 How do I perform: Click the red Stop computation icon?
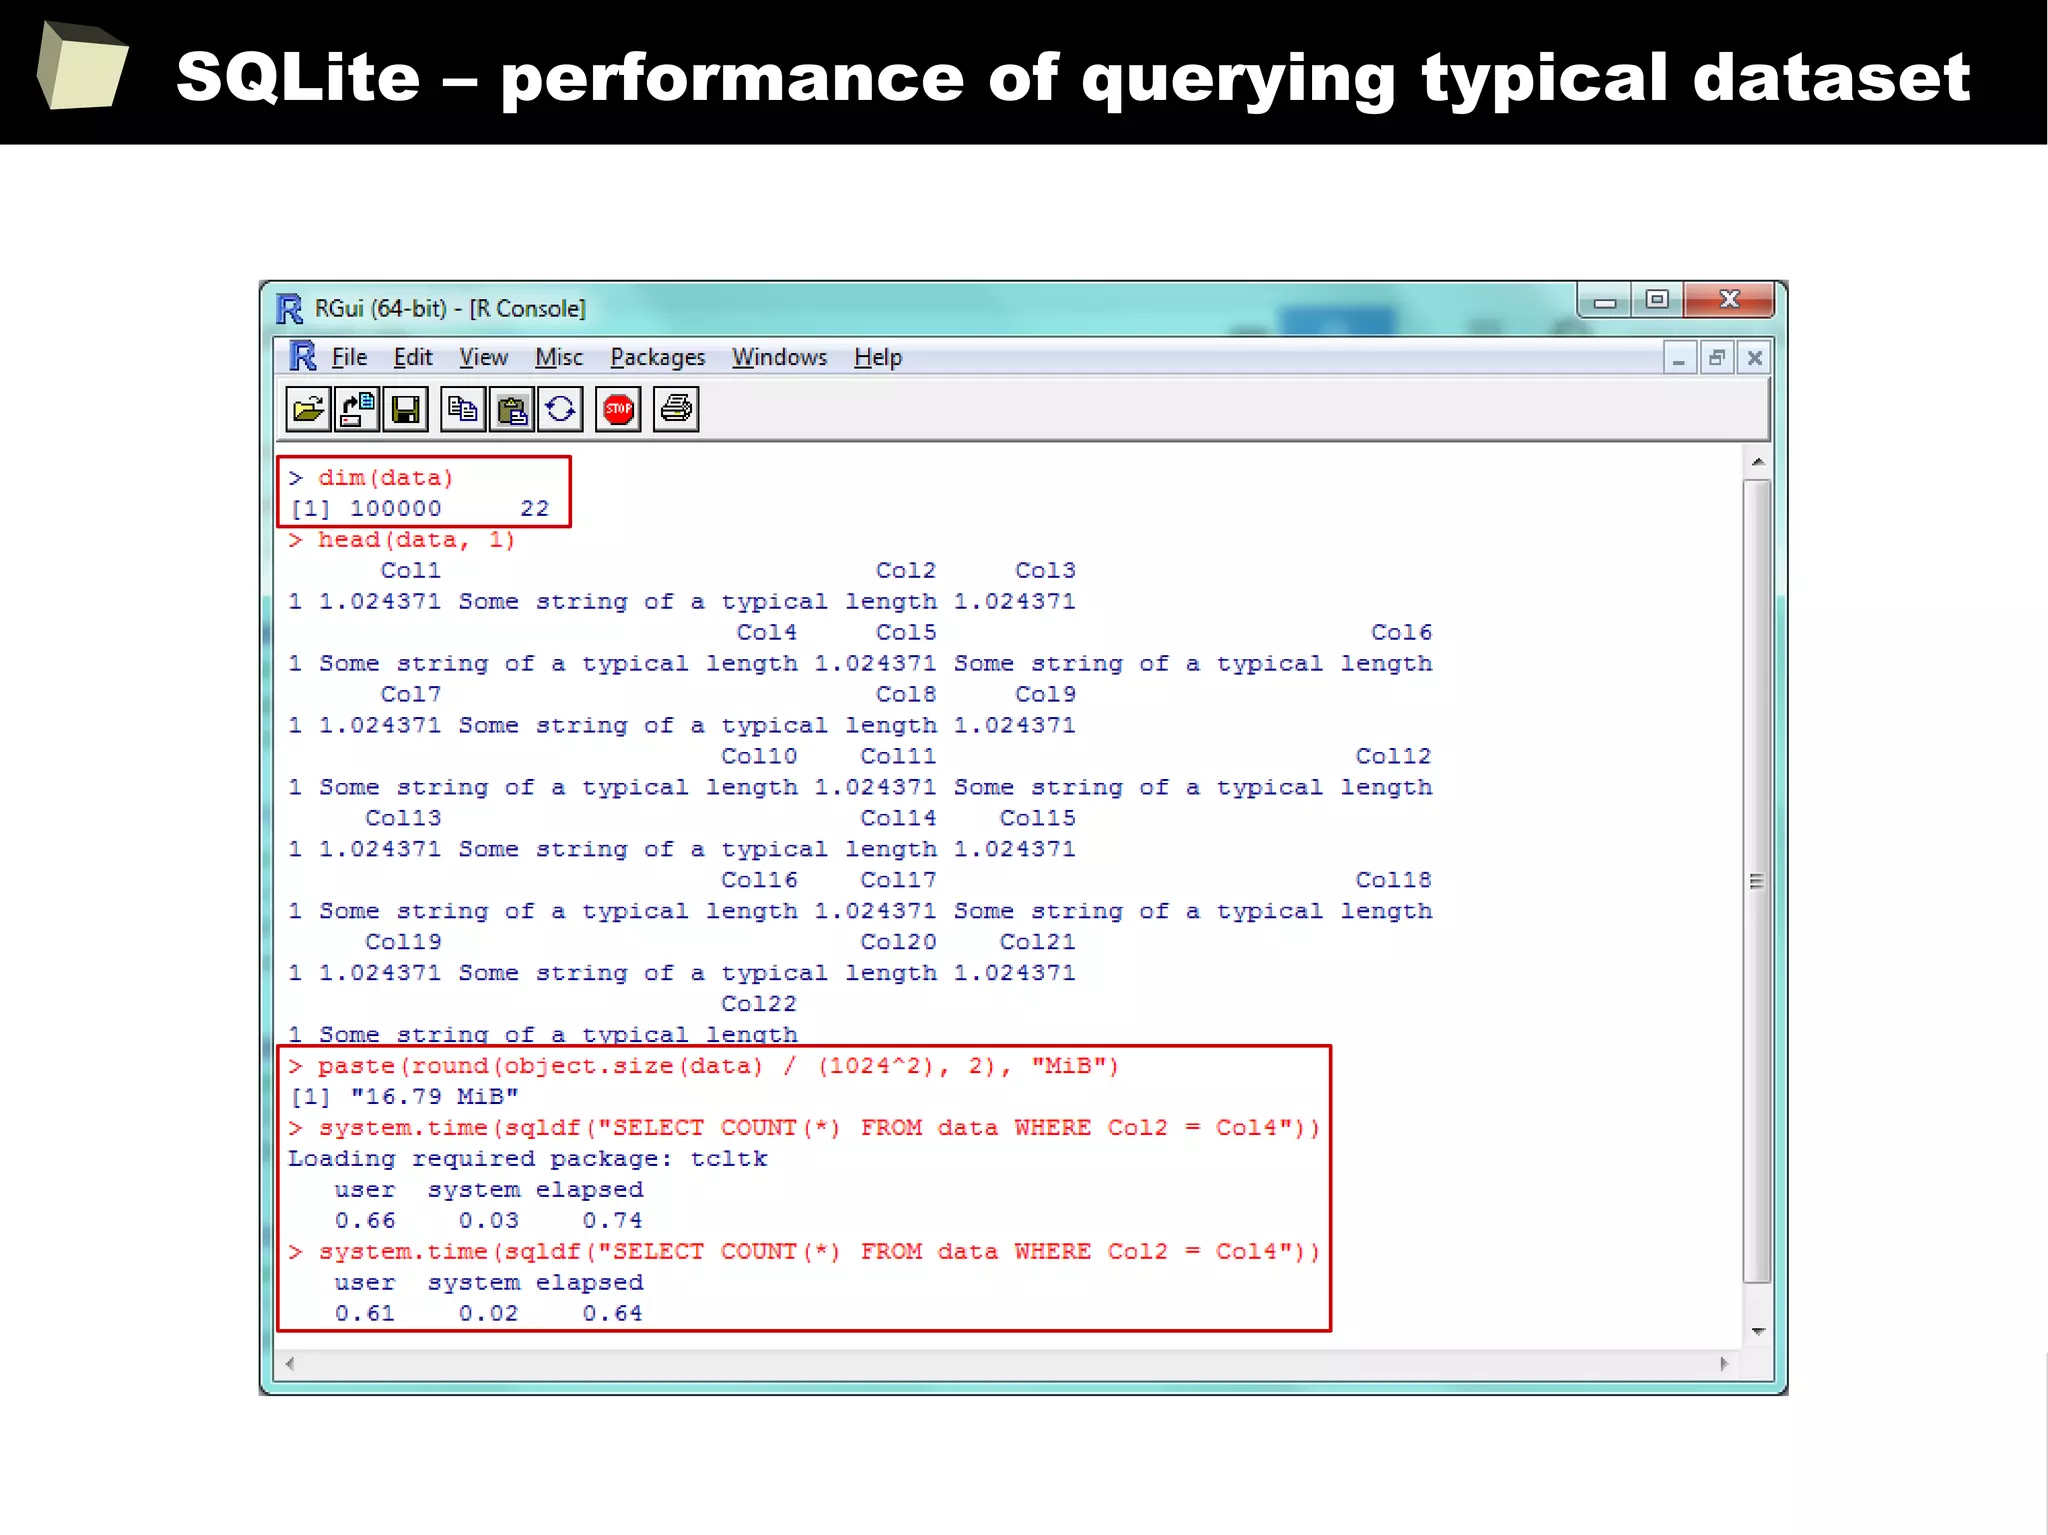point(618,409)
